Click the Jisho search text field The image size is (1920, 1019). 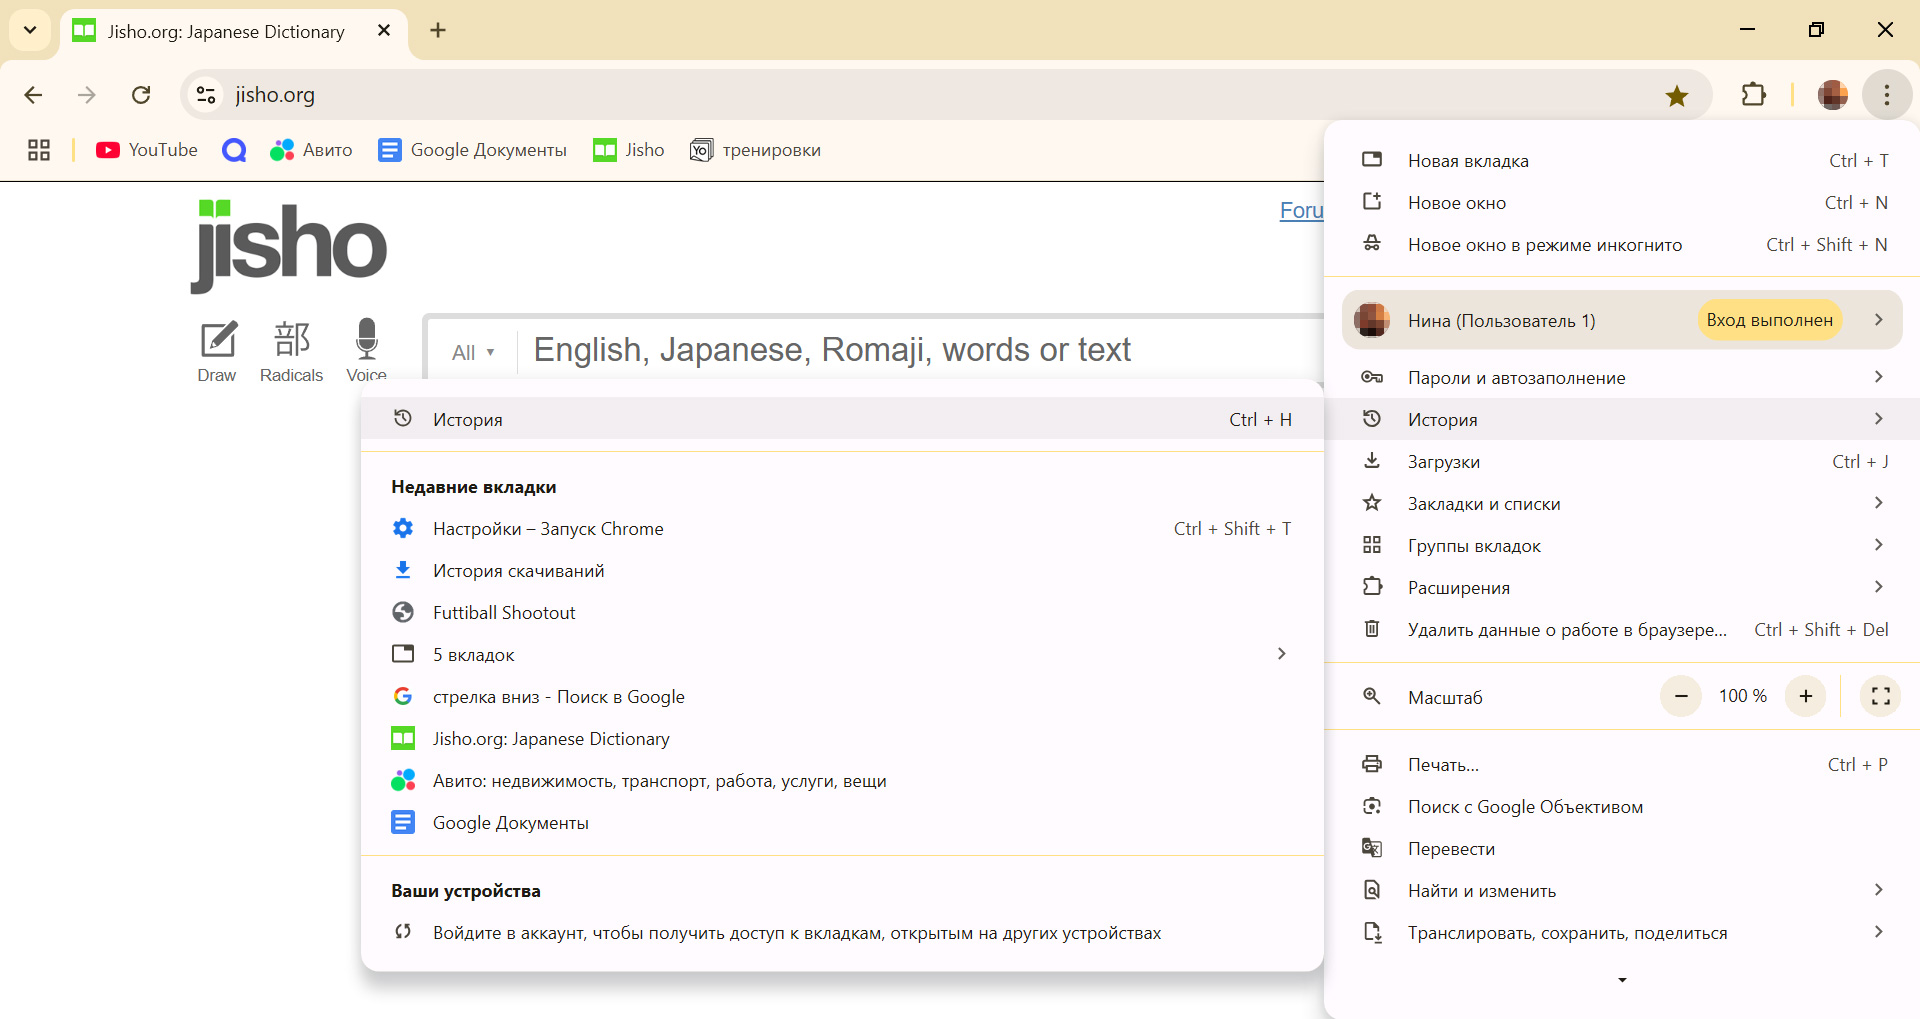point(900,350)
